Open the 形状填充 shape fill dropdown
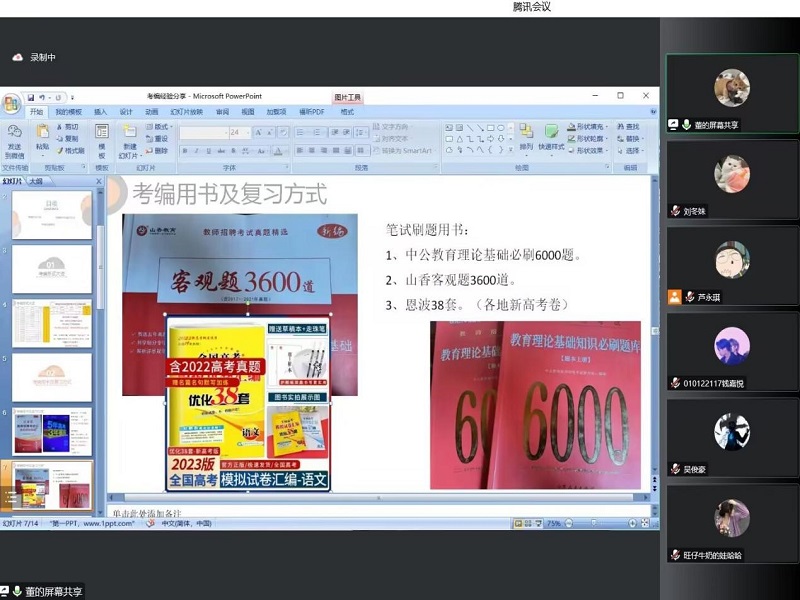Screen dimensions: 800x600 point(588,127)
